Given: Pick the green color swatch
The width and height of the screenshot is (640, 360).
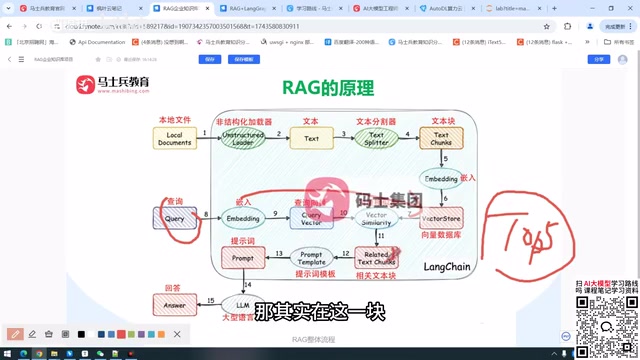Looking at the screenshot, I should [131, 334].
